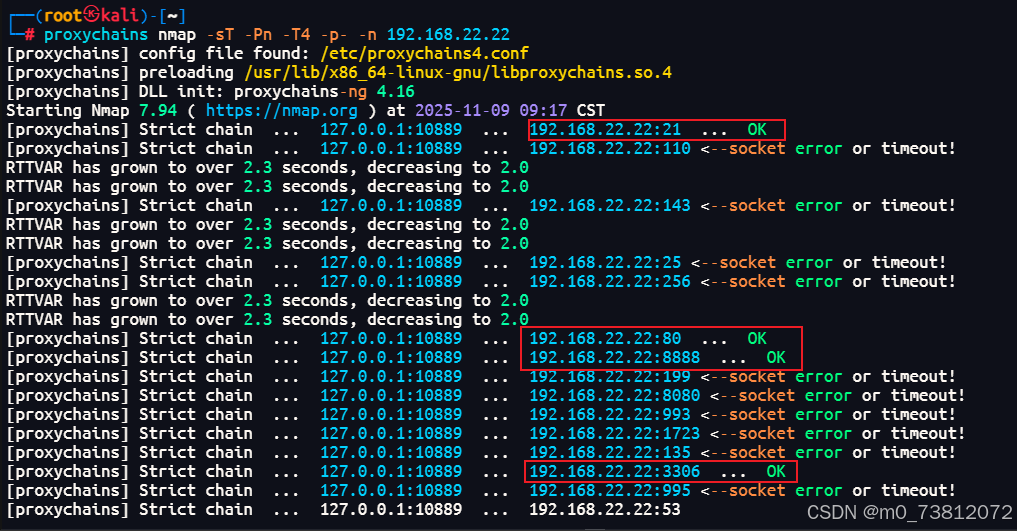Click the nmap word in the command
Screen dimensions: 1017x531
(x=177, y=34)
